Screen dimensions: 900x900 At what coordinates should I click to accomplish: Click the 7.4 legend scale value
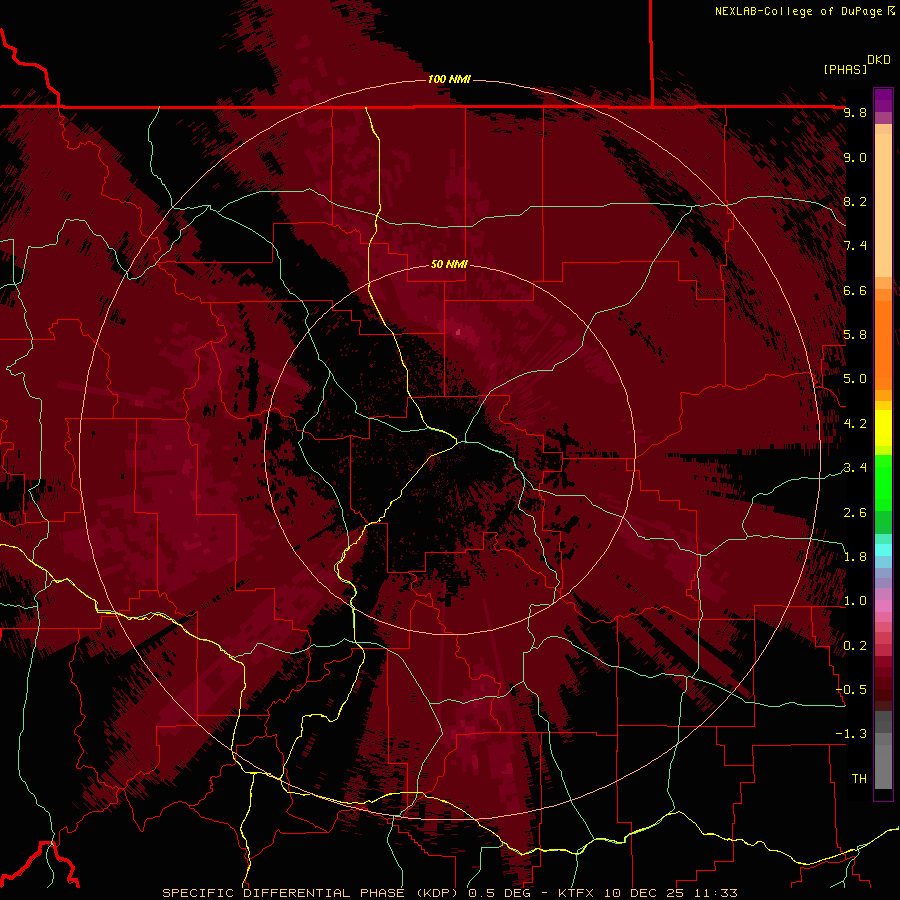(855, 246)
